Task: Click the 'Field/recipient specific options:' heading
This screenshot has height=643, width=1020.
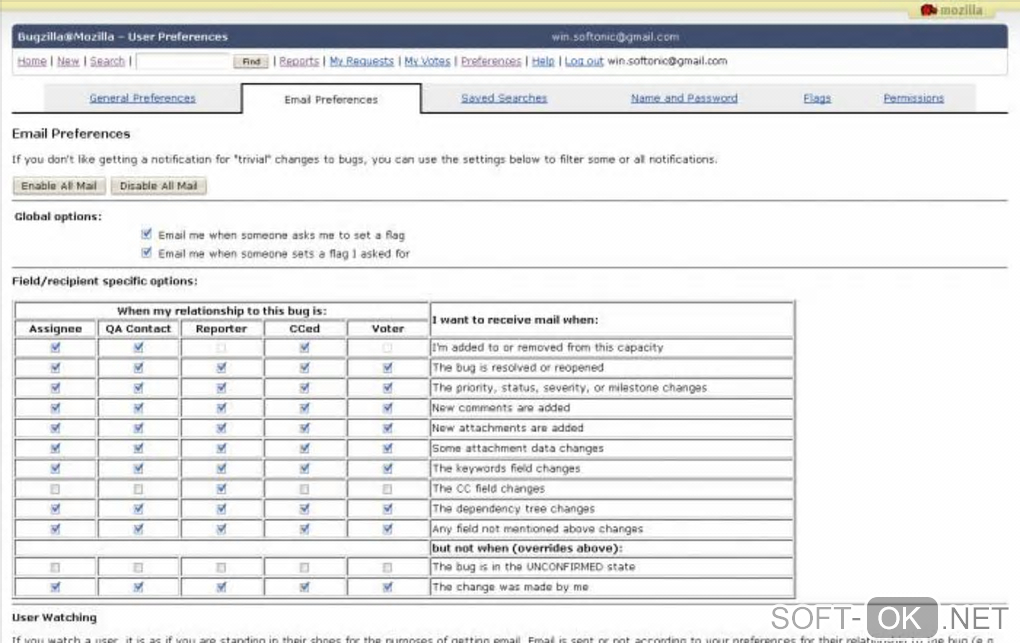Action: pyautogui.click(x=105, y=281)
